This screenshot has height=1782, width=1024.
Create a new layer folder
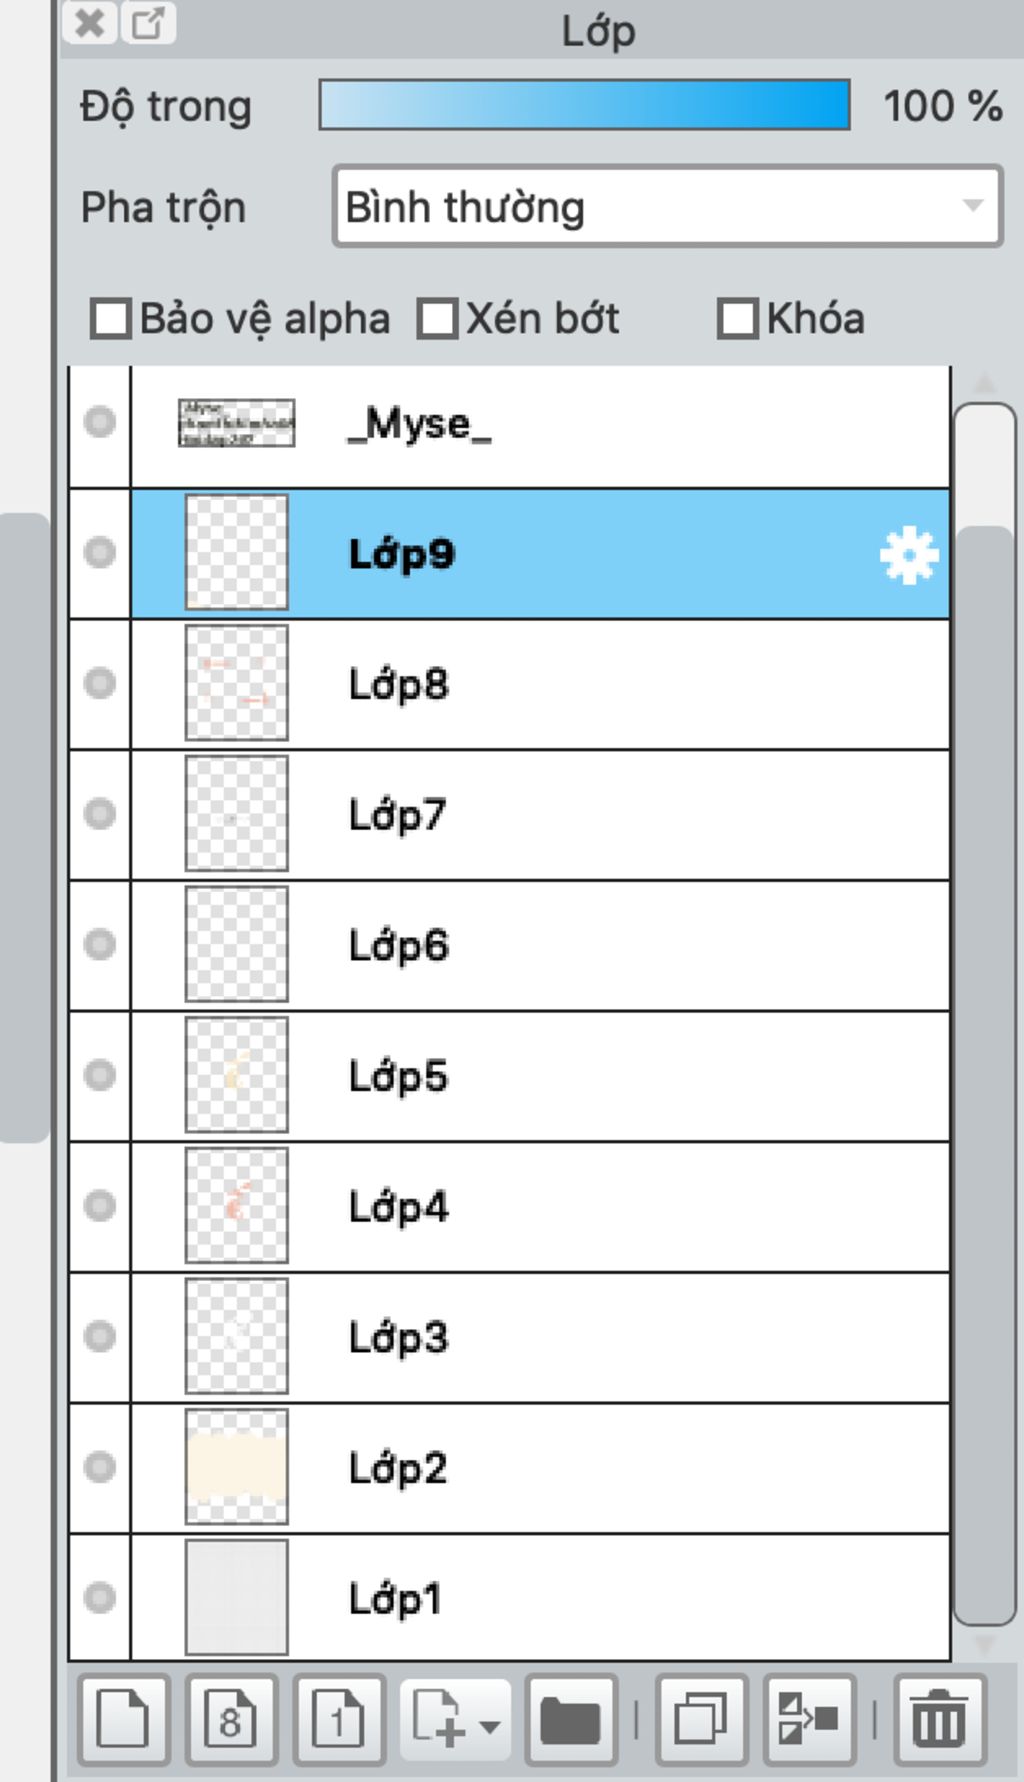pos(570,1720)
